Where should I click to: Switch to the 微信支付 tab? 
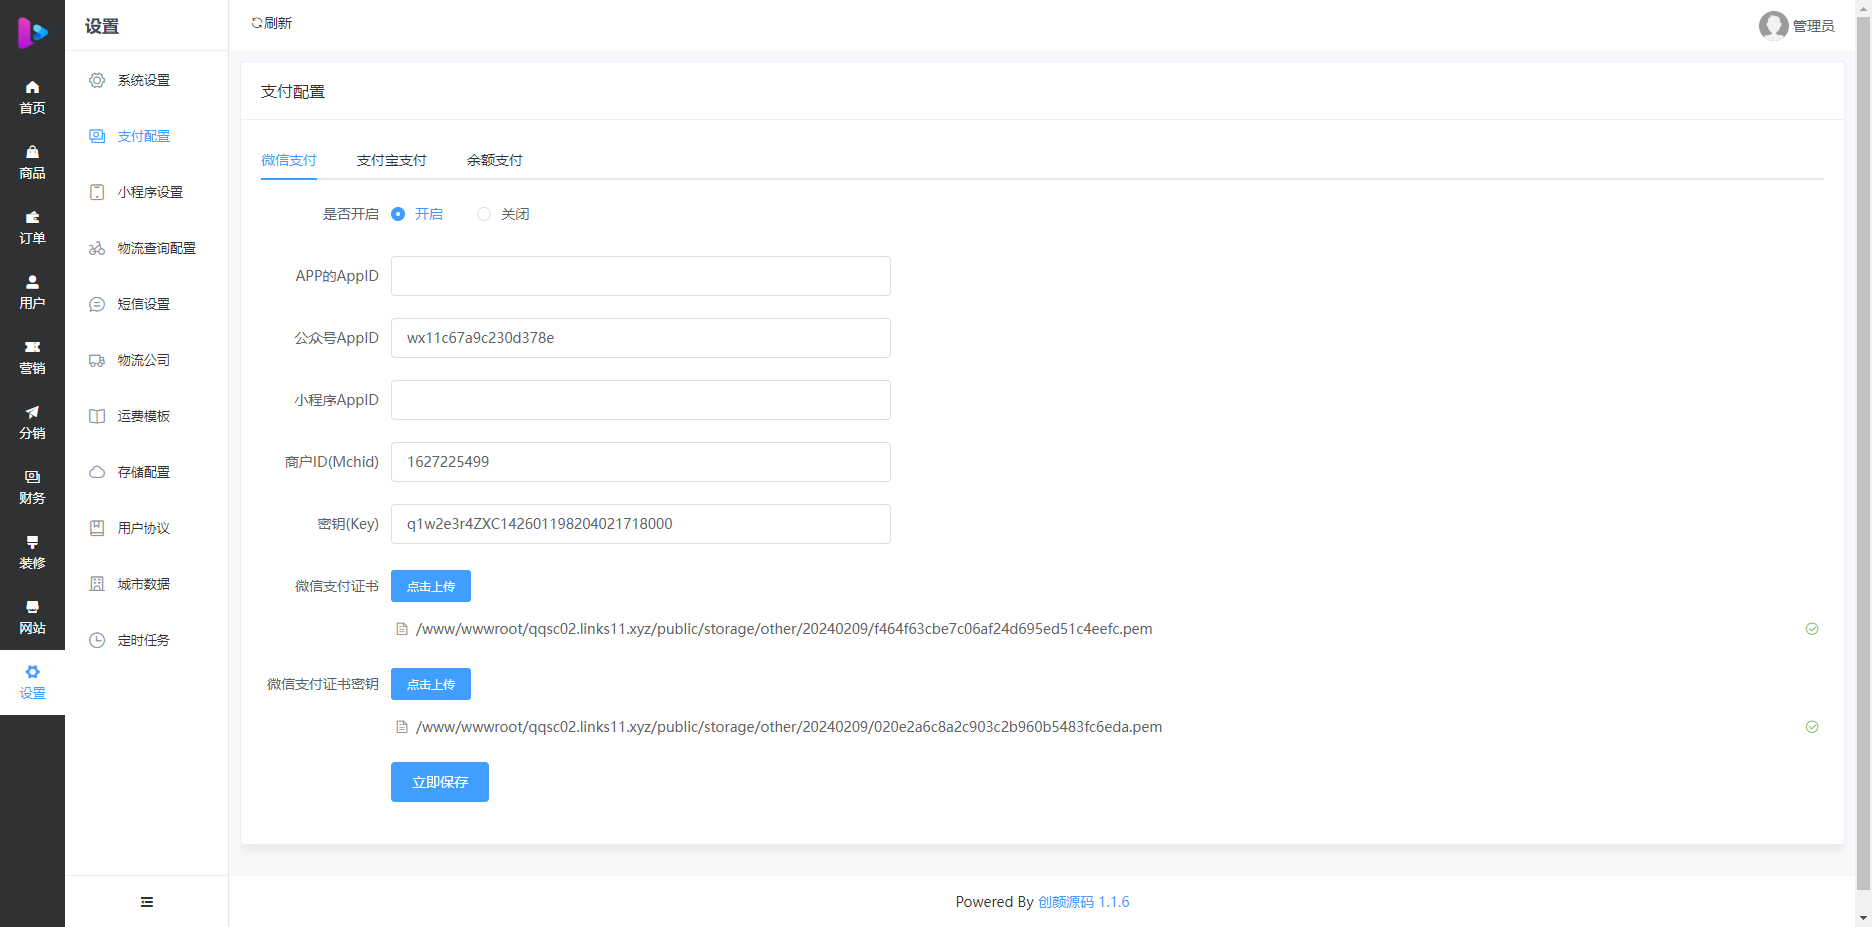point(289,160)
